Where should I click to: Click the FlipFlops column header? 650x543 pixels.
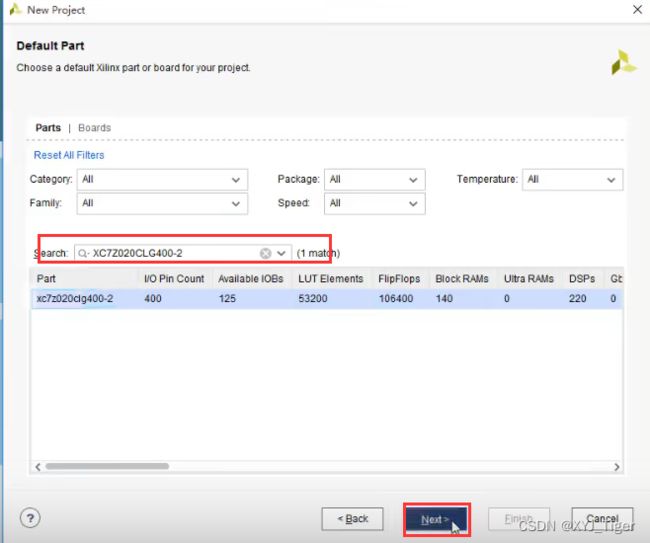click(400, 279)
